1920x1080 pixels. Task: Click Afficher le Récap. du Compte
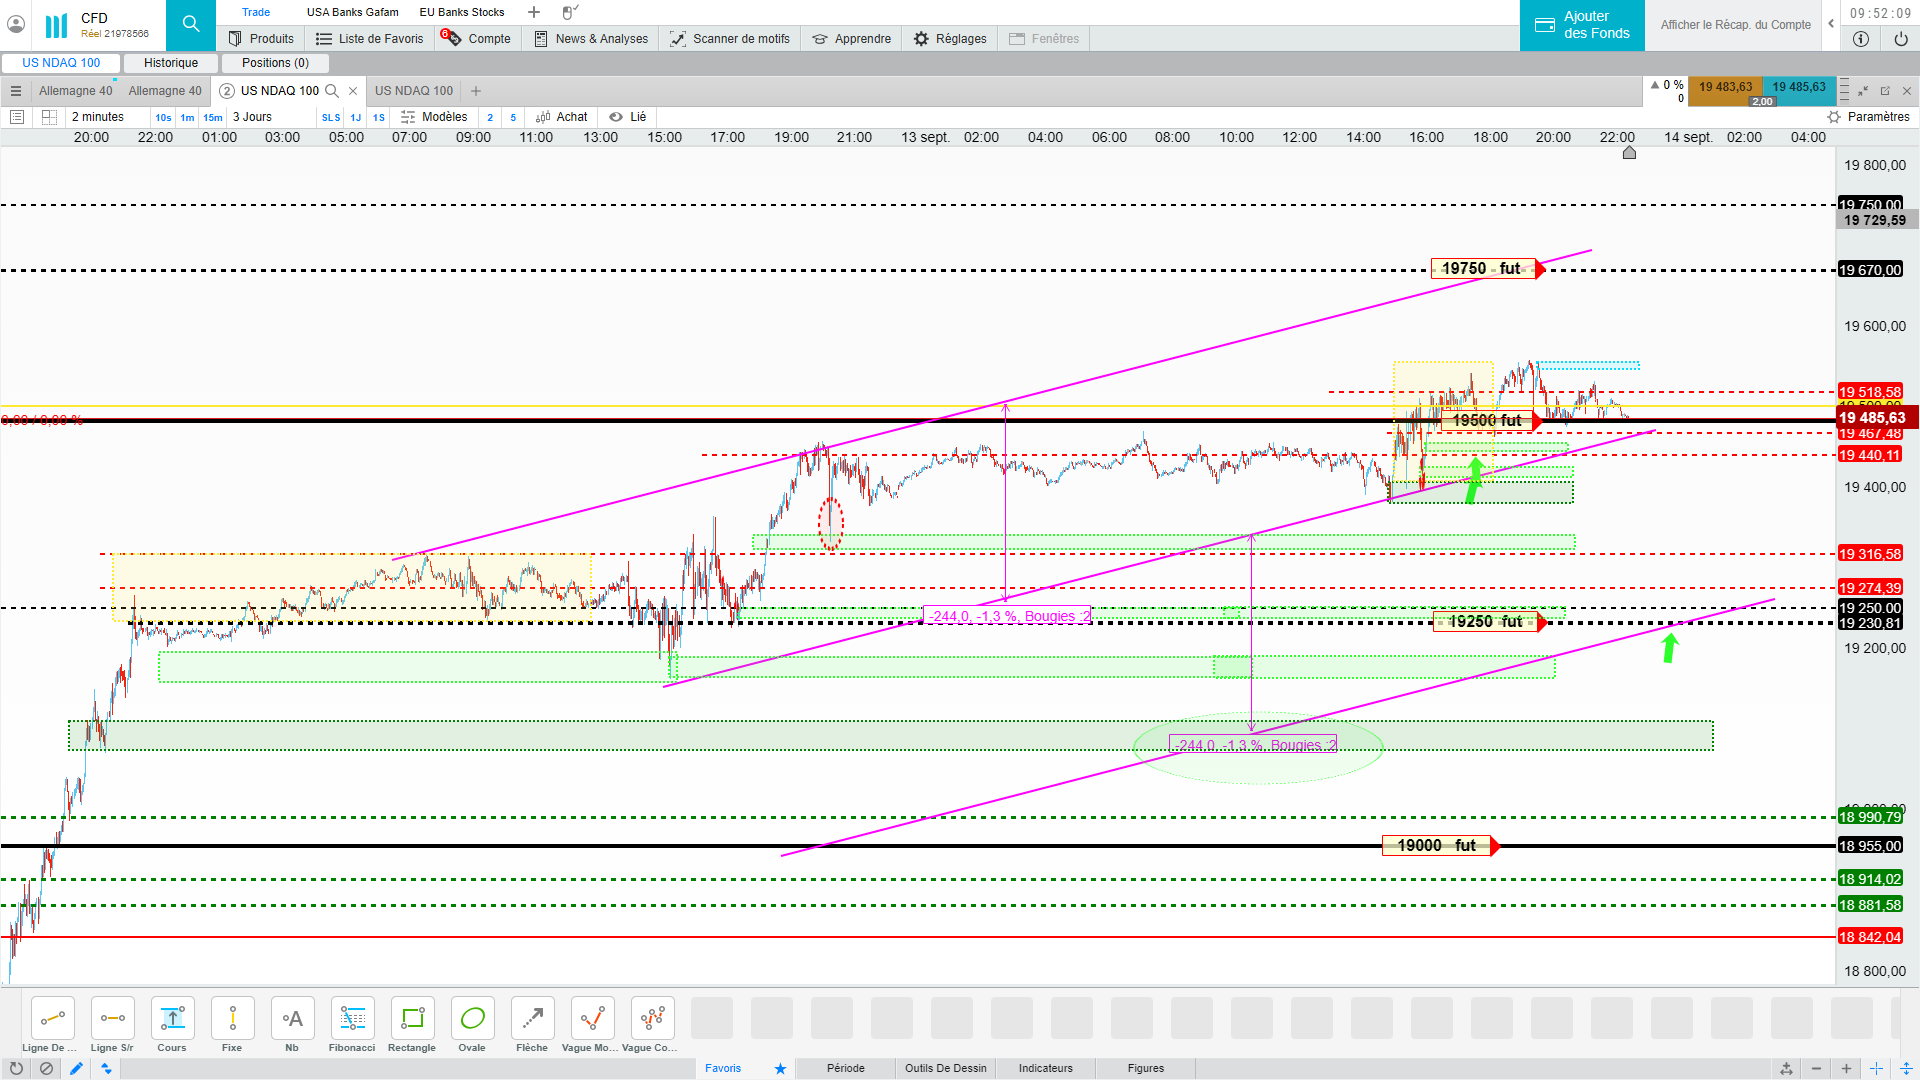coord(1735,25)
